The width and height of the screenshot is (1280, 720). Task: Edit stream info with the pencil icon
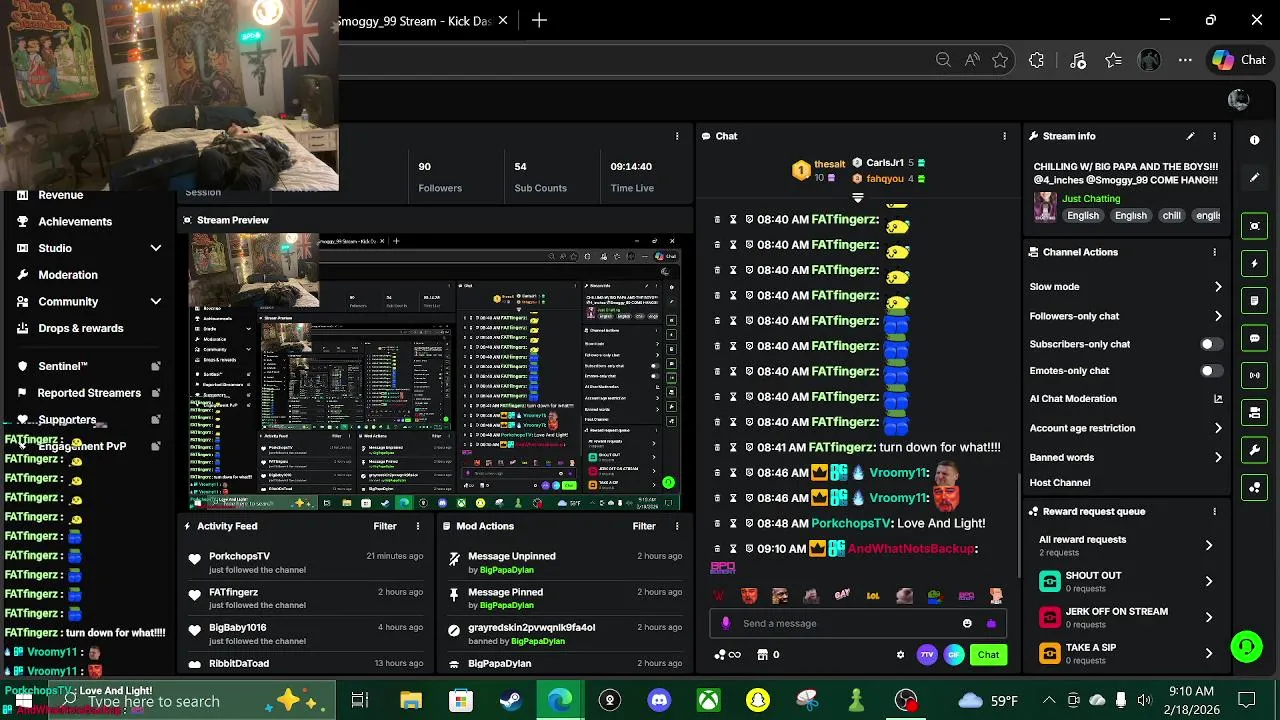(1190, 136)
